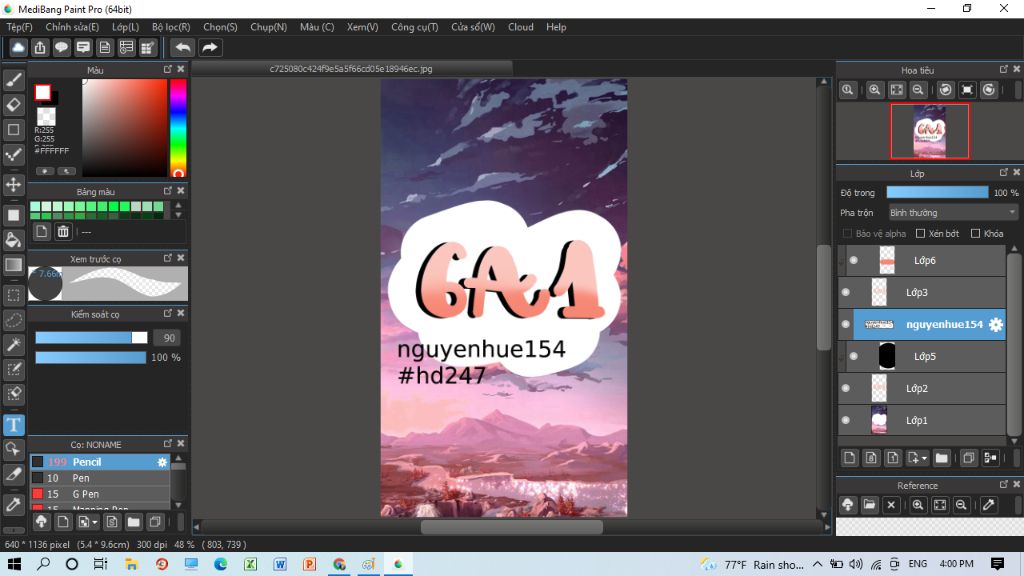Open the Pha trộn blend mode dropdown
Viewport: 1024px width, 576px height.
(x=953, y=213)
